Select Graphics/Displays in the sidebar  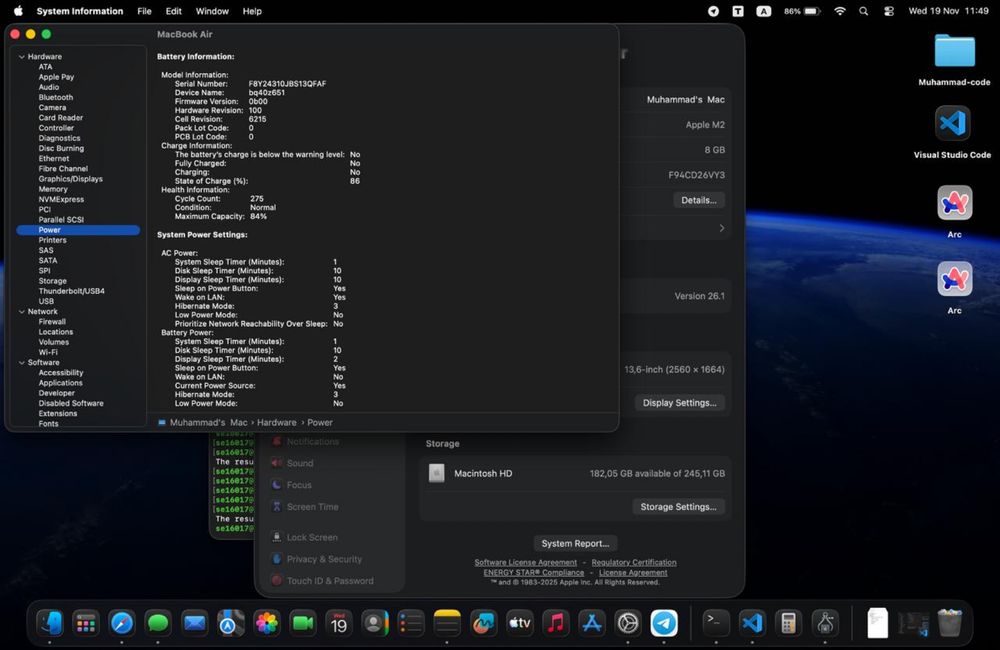coord(70,179)
